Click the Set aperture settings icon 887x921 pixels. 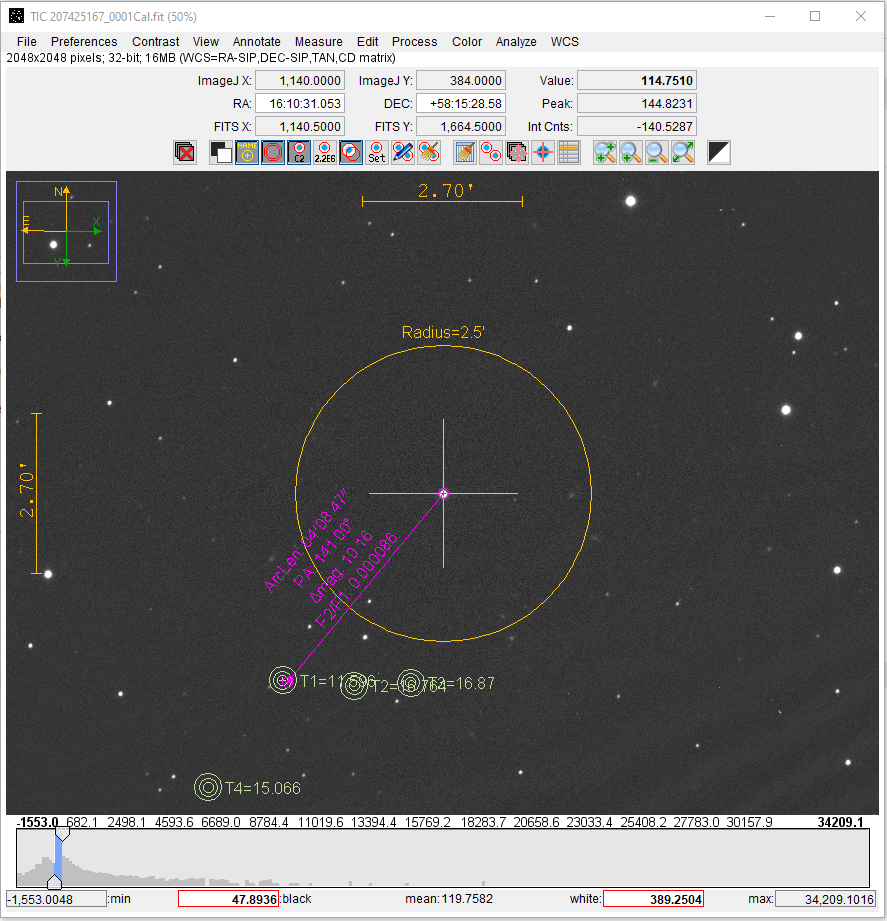pos(377,152)
